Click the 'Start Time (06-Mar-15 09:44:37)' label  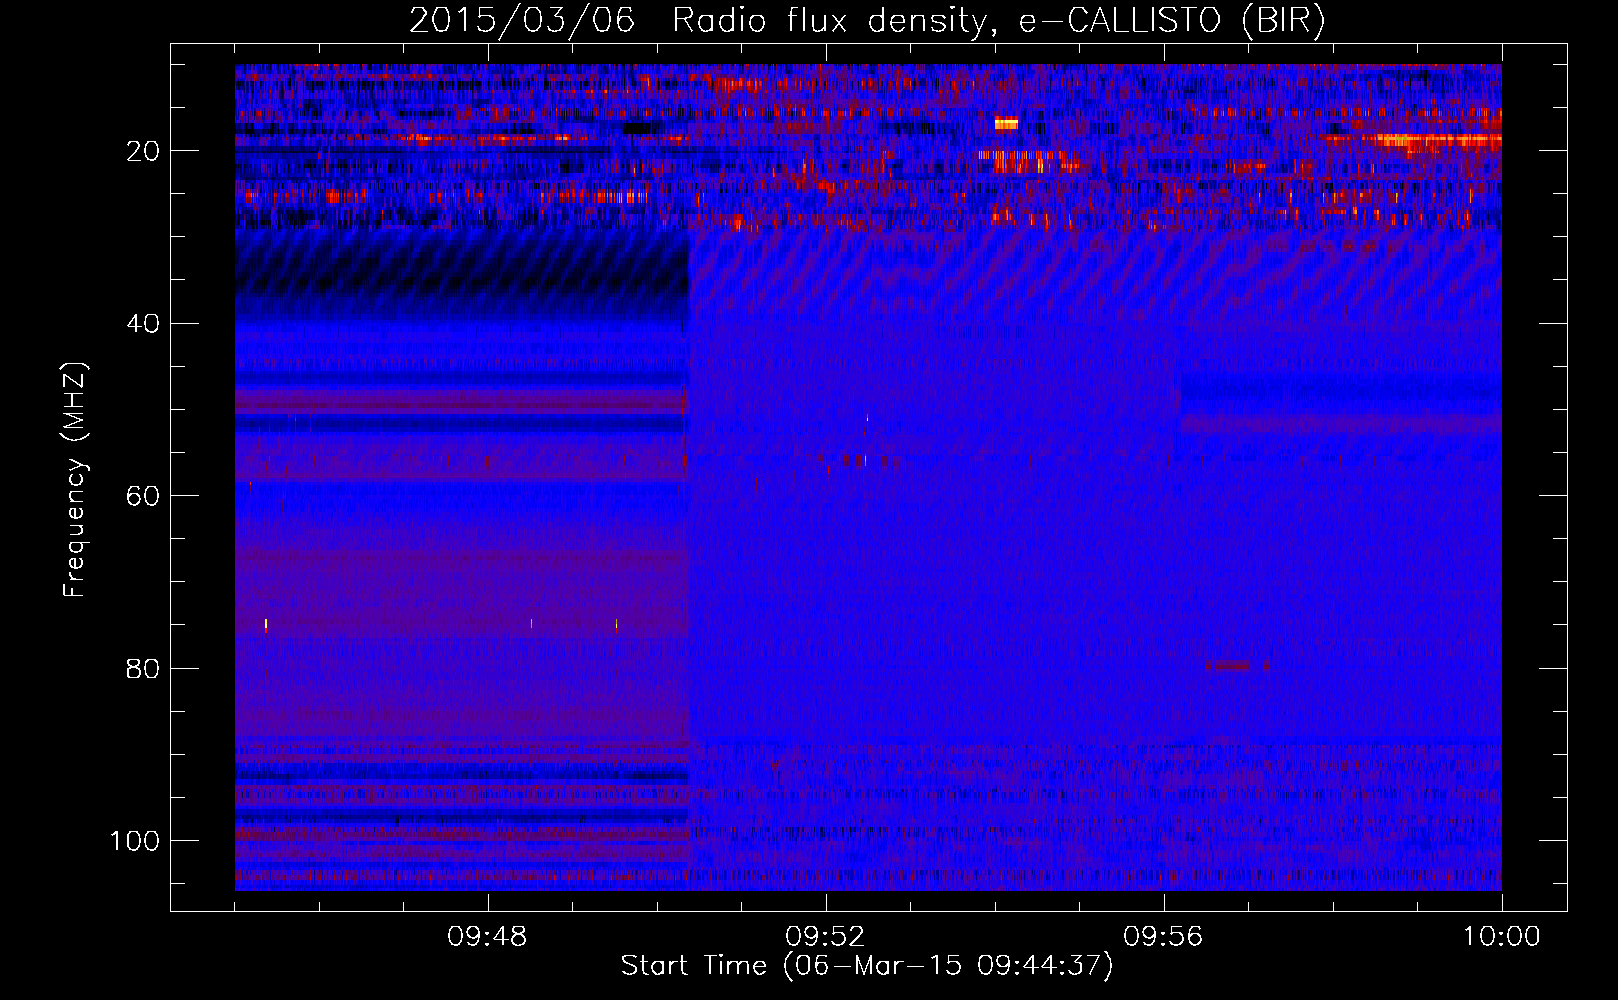pyautogui.click(x=867, y=966)
